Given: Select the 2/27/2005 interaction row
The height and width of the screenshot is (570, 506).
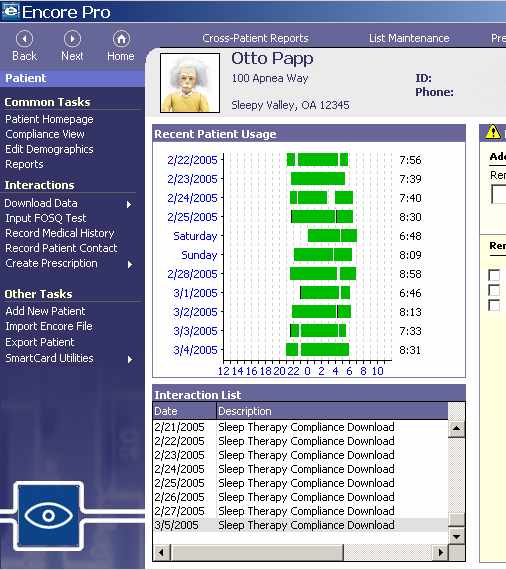Looking at the screenshot, I should coord(301,511).
